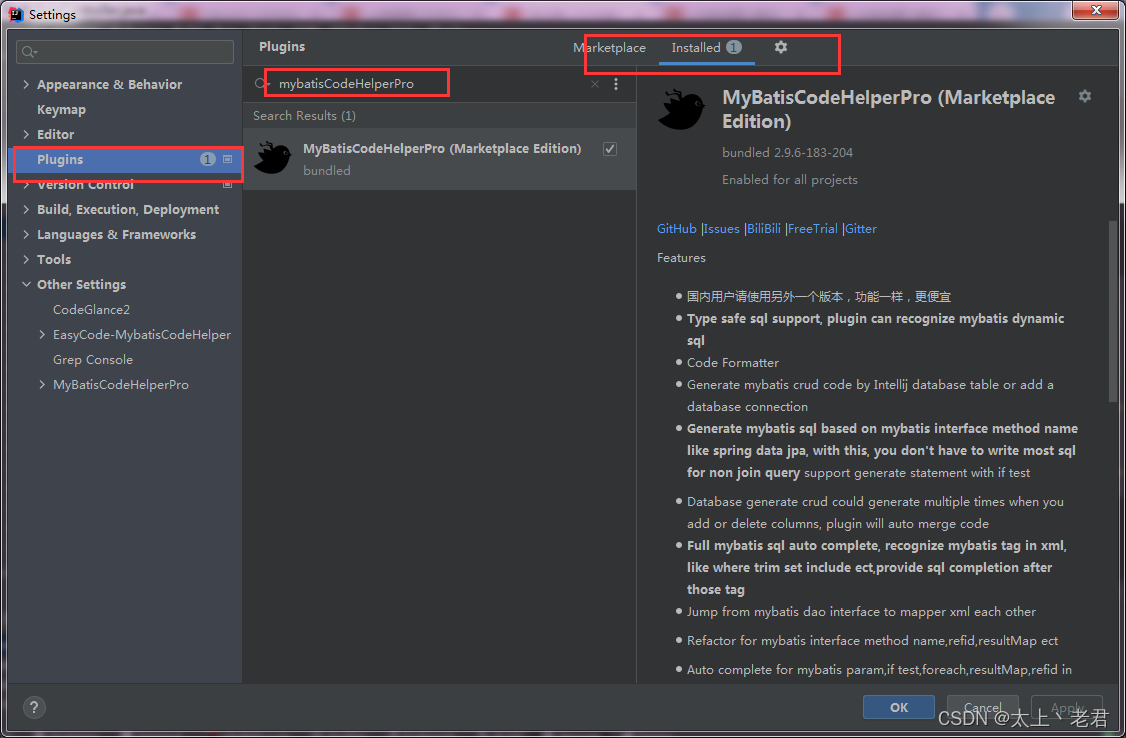1126x738 pixels.
Task: Select Keymap in the settings tree
Action: pos(61,110)
